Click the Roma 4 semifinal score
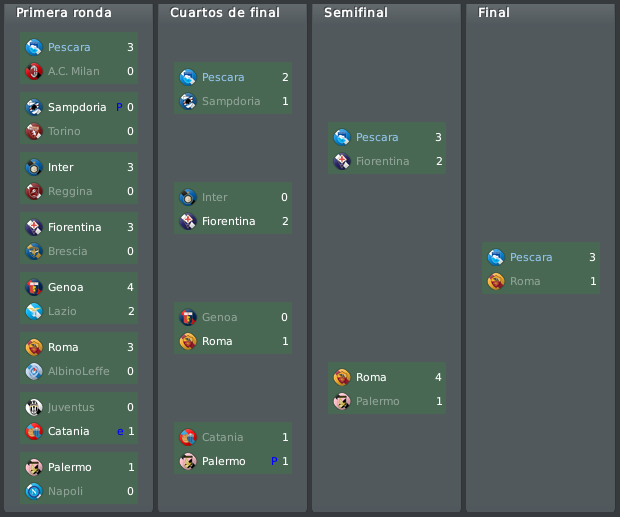620x517 pixels. (x=438, y=377)
